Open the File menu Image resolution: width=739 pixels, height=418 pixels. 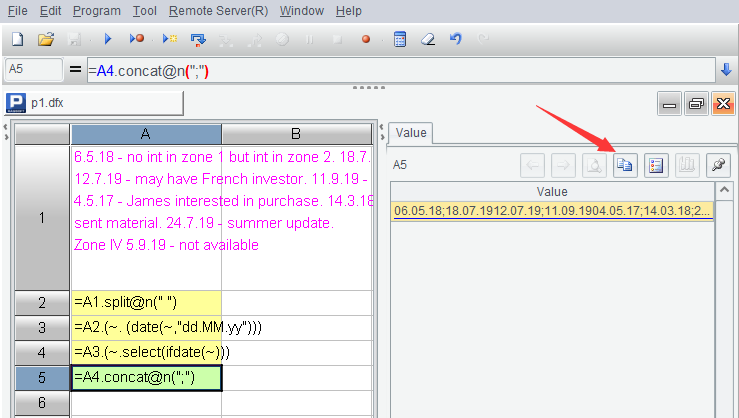18,11
